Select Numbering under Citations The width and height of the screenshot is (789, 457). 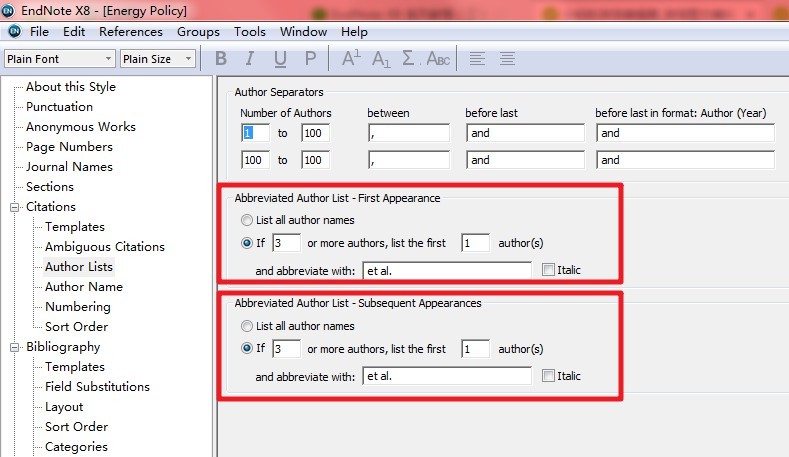(78, 307)
